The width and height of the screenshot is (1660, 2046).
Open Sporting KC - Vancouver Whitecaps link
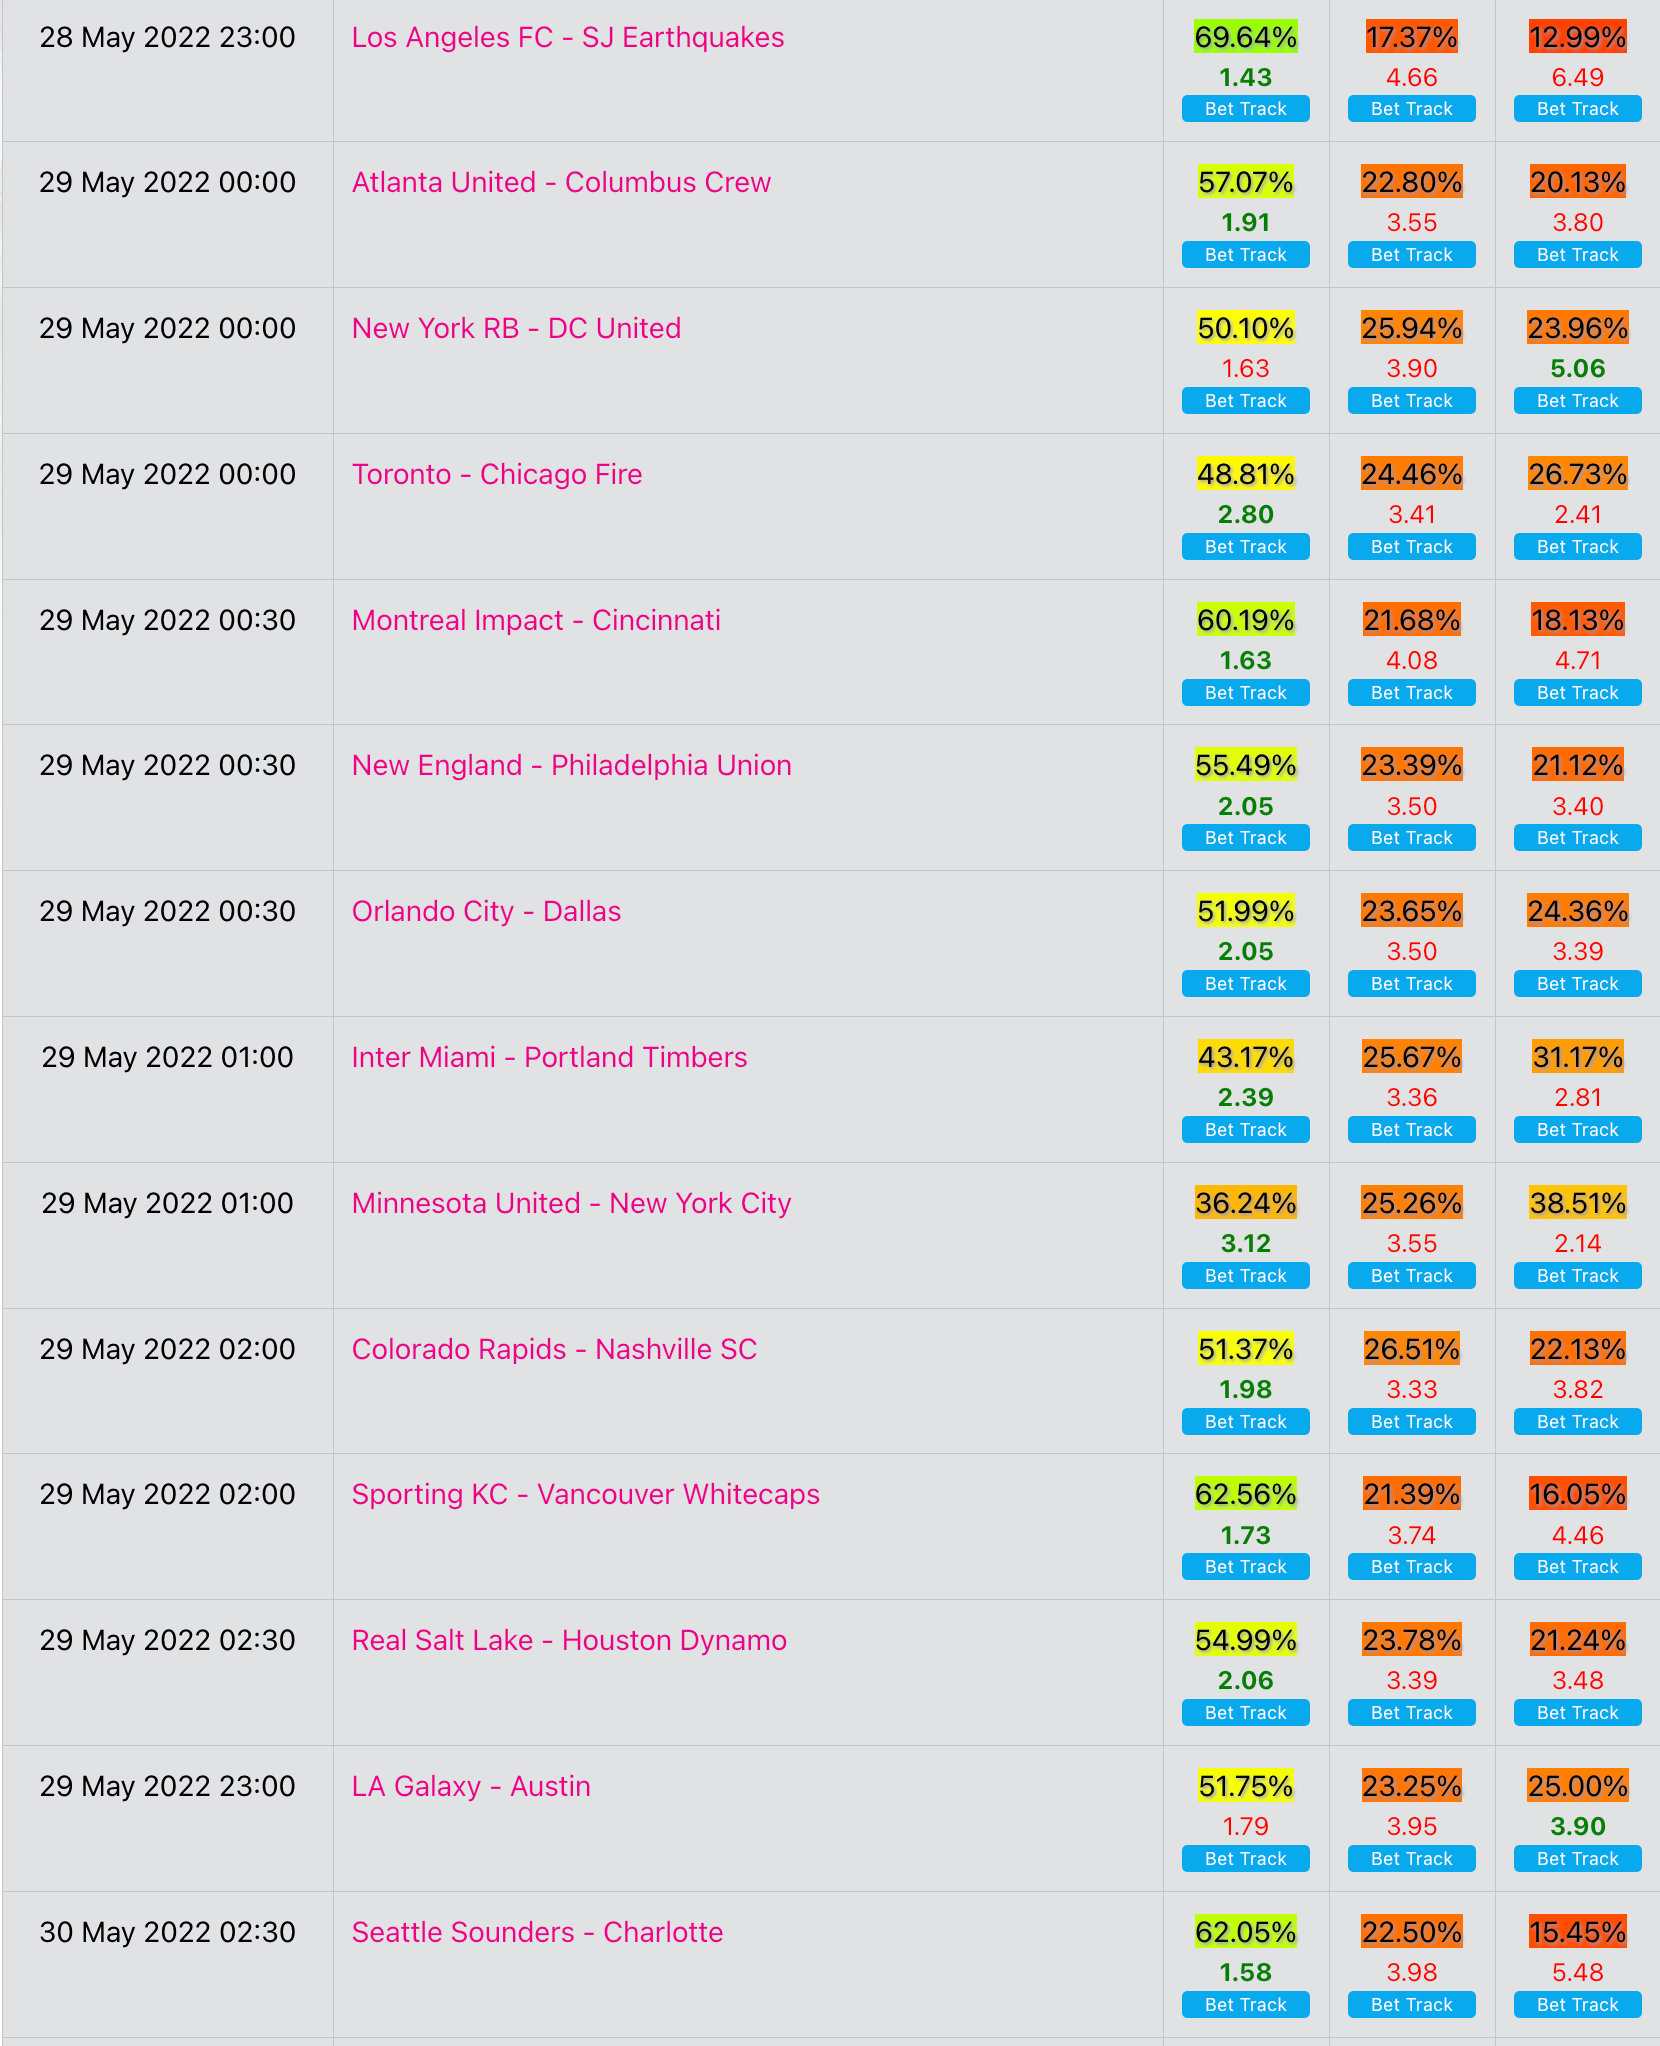pyautogui.click(x=586, y=1495)
